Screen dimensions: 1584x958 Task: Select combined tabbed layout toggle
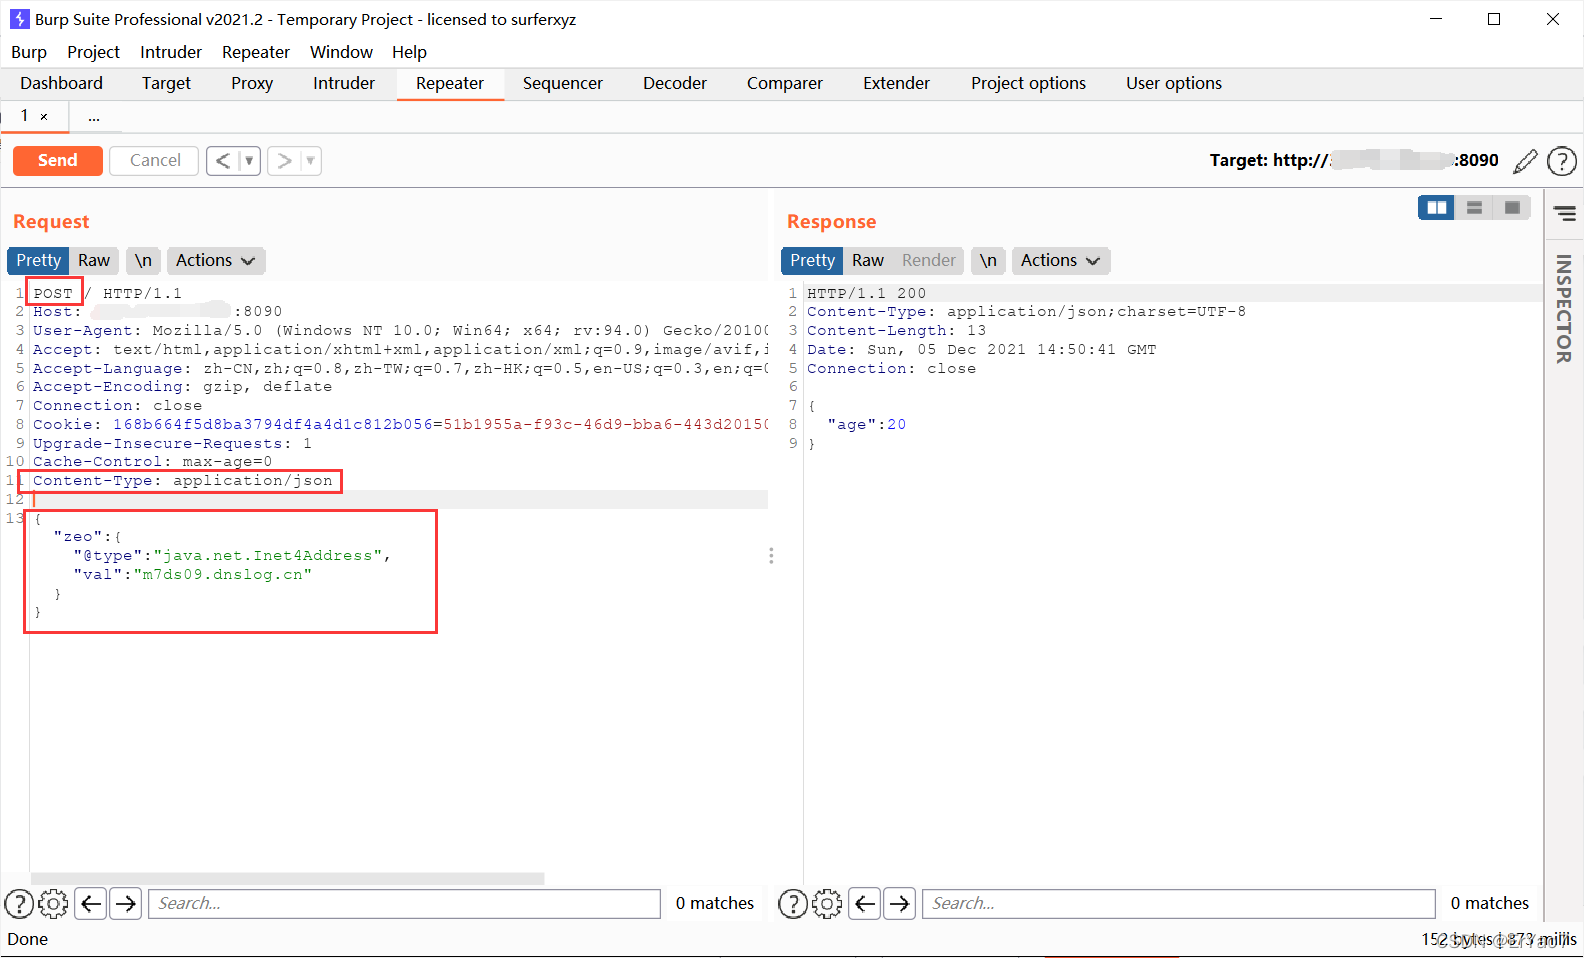[x=1512, y=207]
